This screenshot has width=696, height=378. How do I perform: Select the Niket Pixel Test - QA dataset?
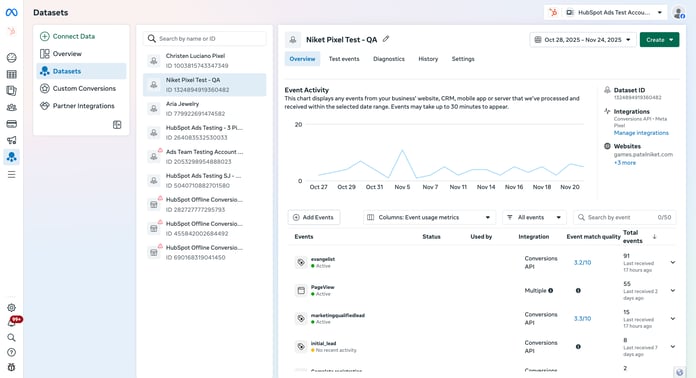[x=205, y=85]
